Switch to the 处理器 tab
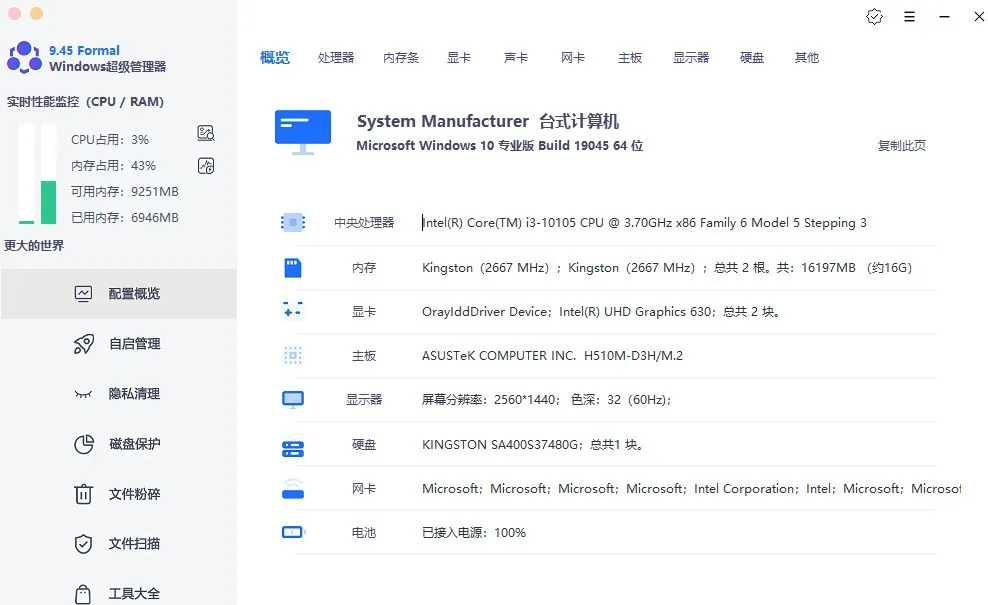 [x=337, y=57]
